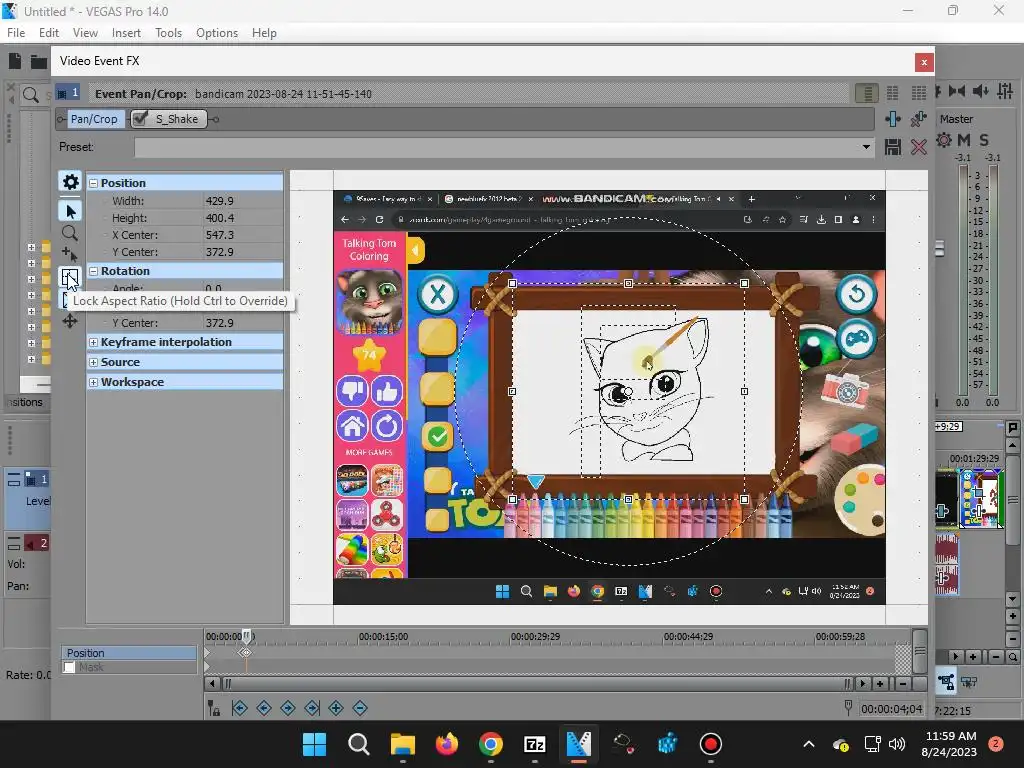Viewport: 1024px width, 768px height.
Task: Zoom out keyframe timeline with minus button
Action: (x=903, y=684)
